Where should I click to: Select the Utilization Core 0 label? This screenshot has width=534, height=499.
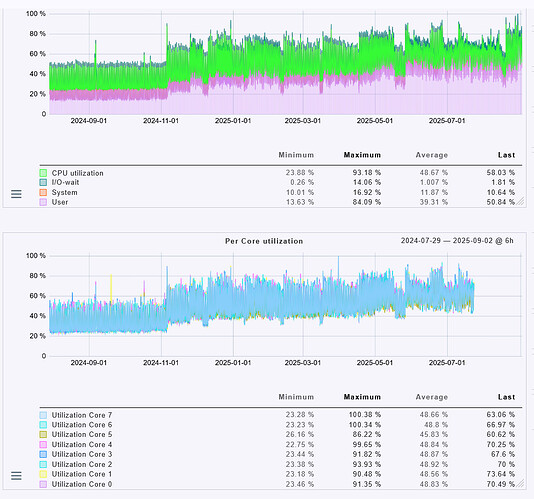pyautogui.click(x=82, y=484)
